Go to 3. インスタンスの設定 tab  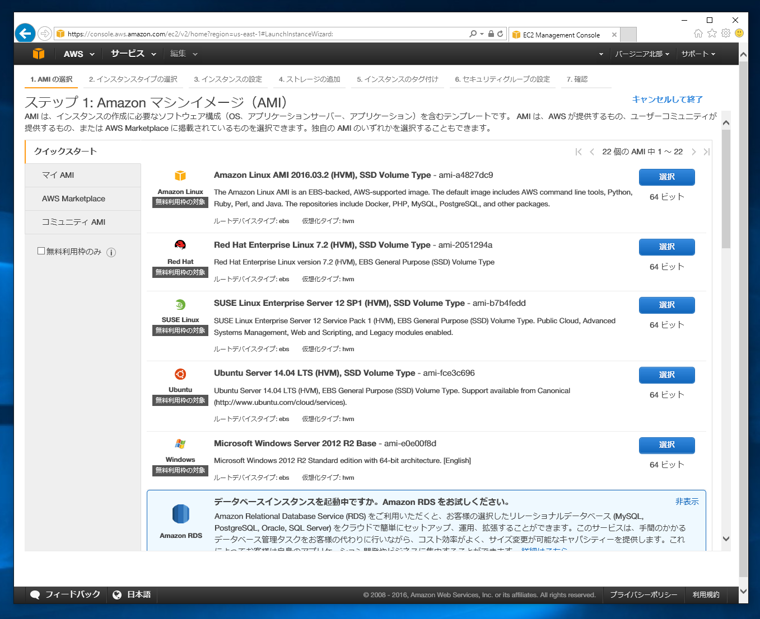(228, 79)
